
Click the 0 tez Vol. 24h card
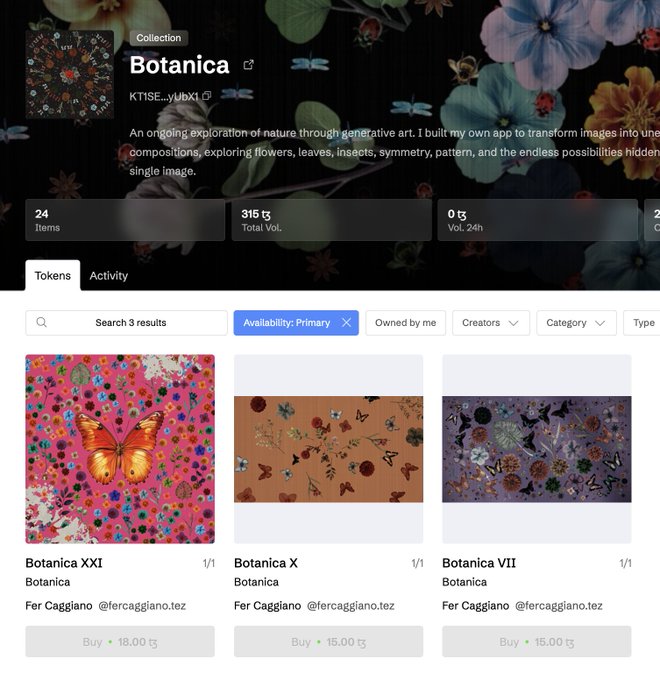click(x=538, y=220)
